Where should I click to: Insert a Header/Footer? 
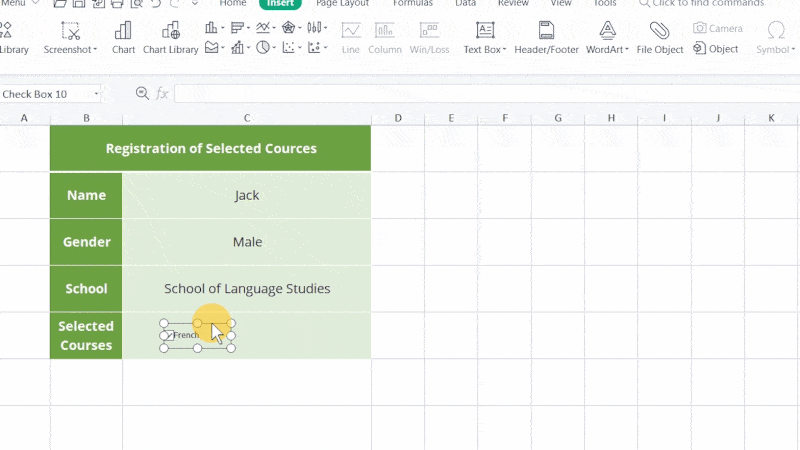[546, 38]
